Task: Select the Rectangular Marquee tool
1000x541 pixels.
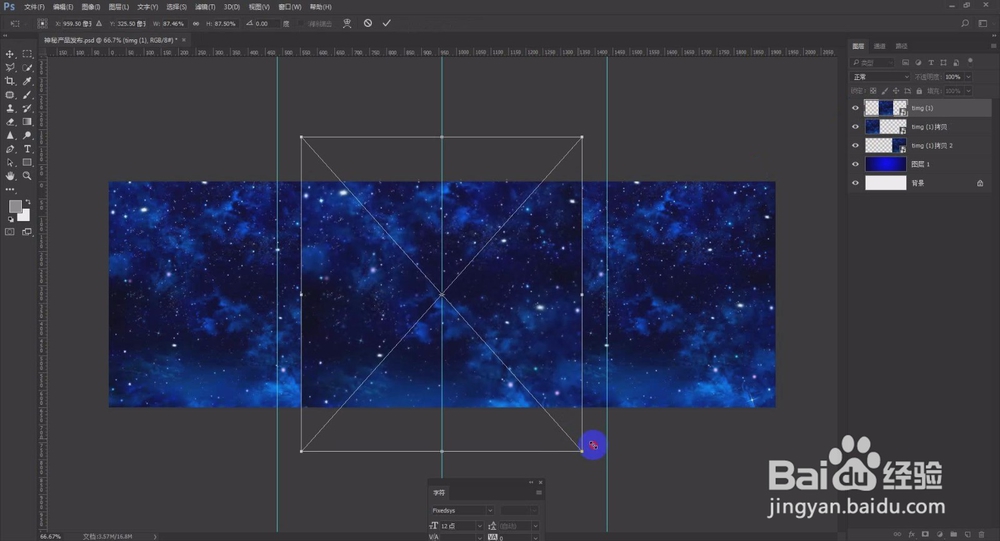Action: click(x=27, y=54)
